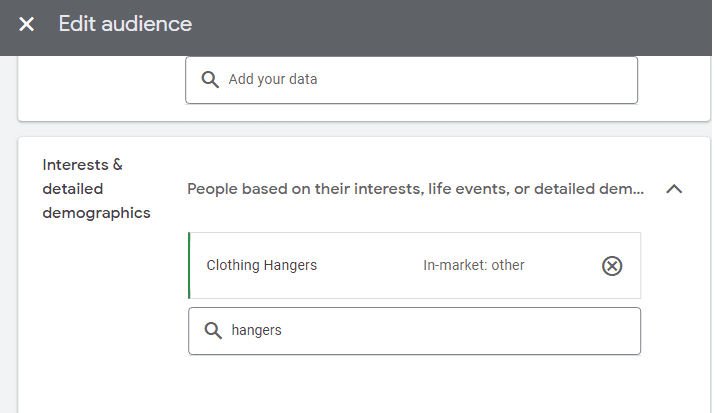715x413 pixels.
Task: Click the green accent bar on Clothing Hangers row
Action: coord(189,265)
